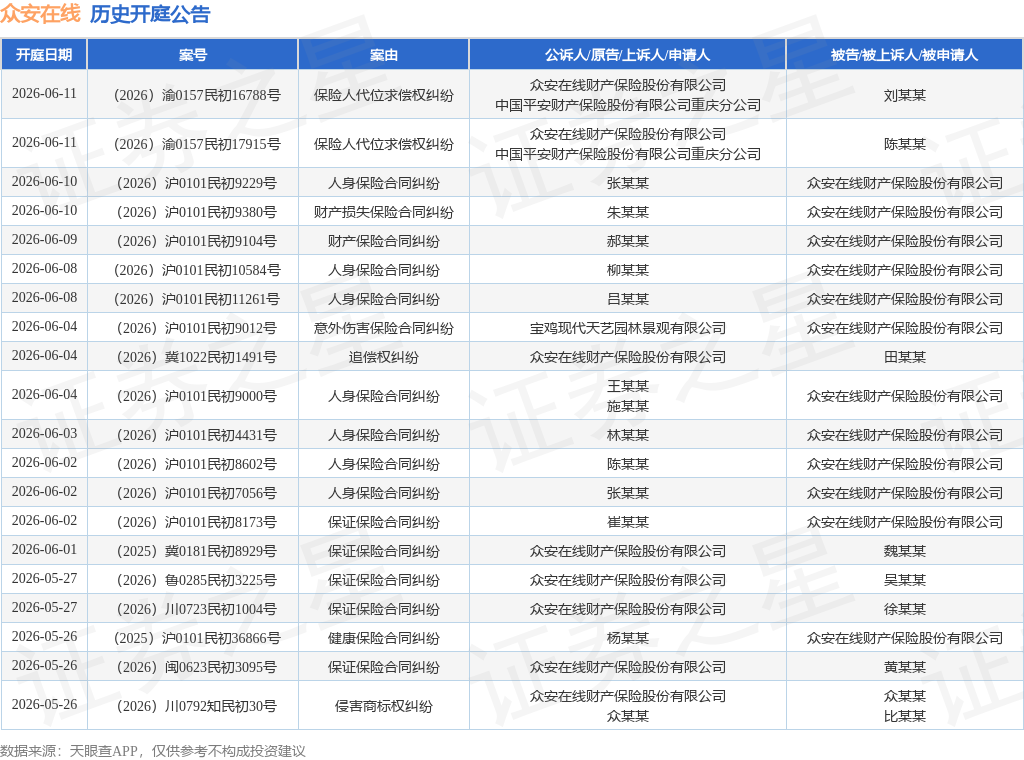The width and height of the screenshot is (1024, 760).
Task: Select case number 沪0101民初9104号
Action: [x=197, y=241]
